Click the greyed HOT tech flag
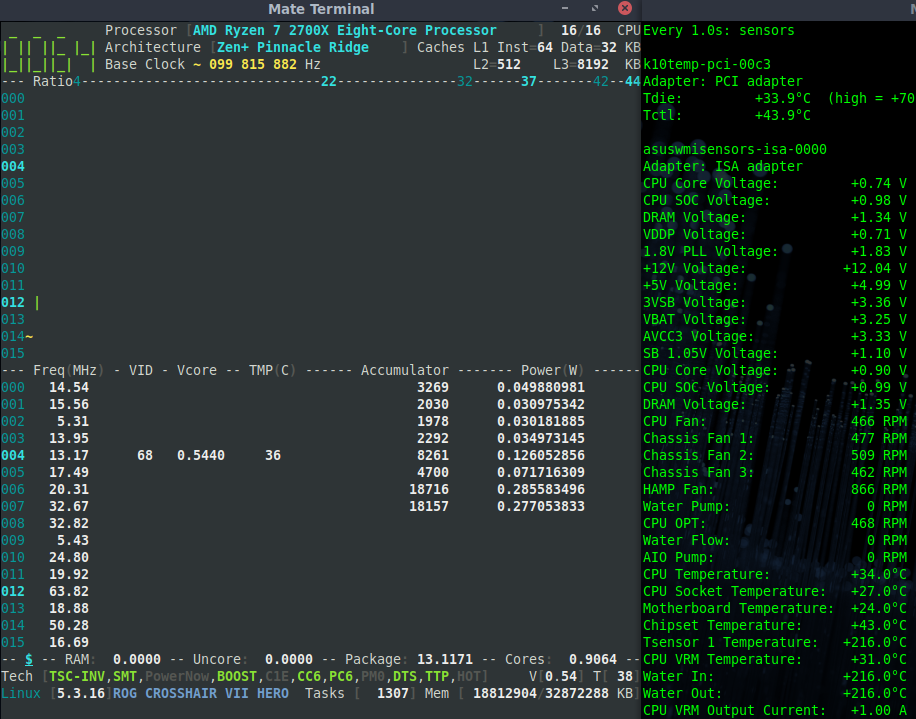Screen dimensions: 916x719 tap(469, 676)
